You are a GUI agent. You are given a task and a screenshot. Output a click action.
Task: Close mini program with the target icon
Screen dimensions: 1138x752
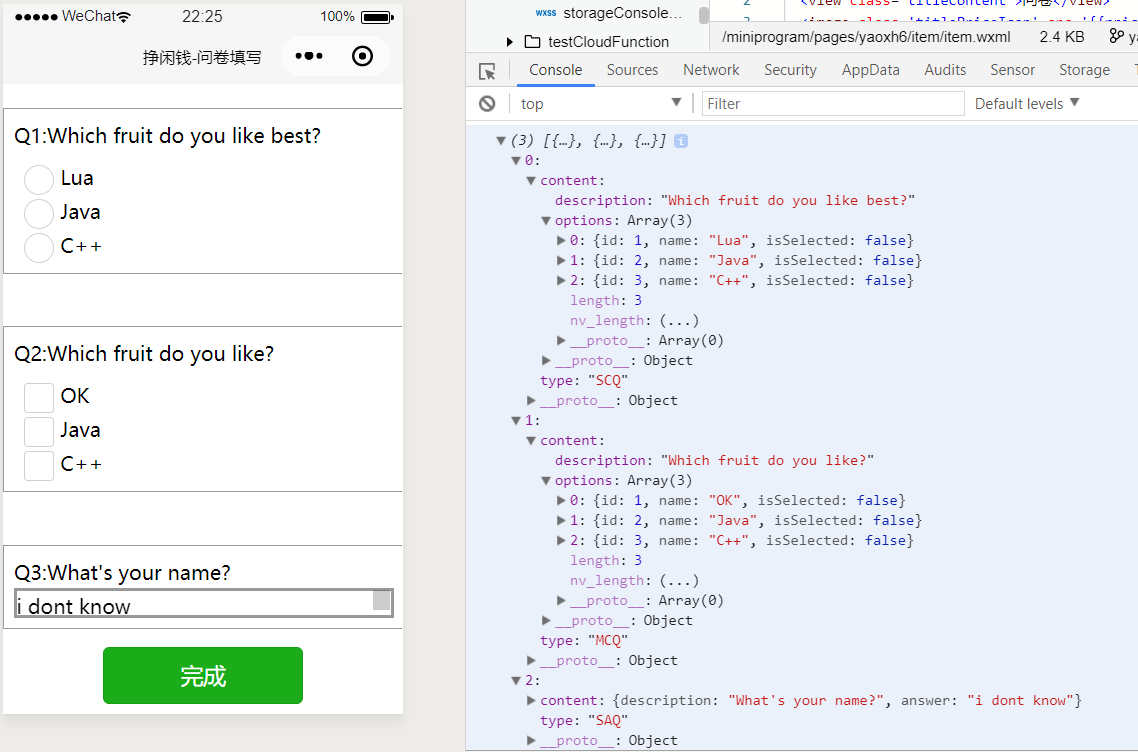tap(362, 56)
